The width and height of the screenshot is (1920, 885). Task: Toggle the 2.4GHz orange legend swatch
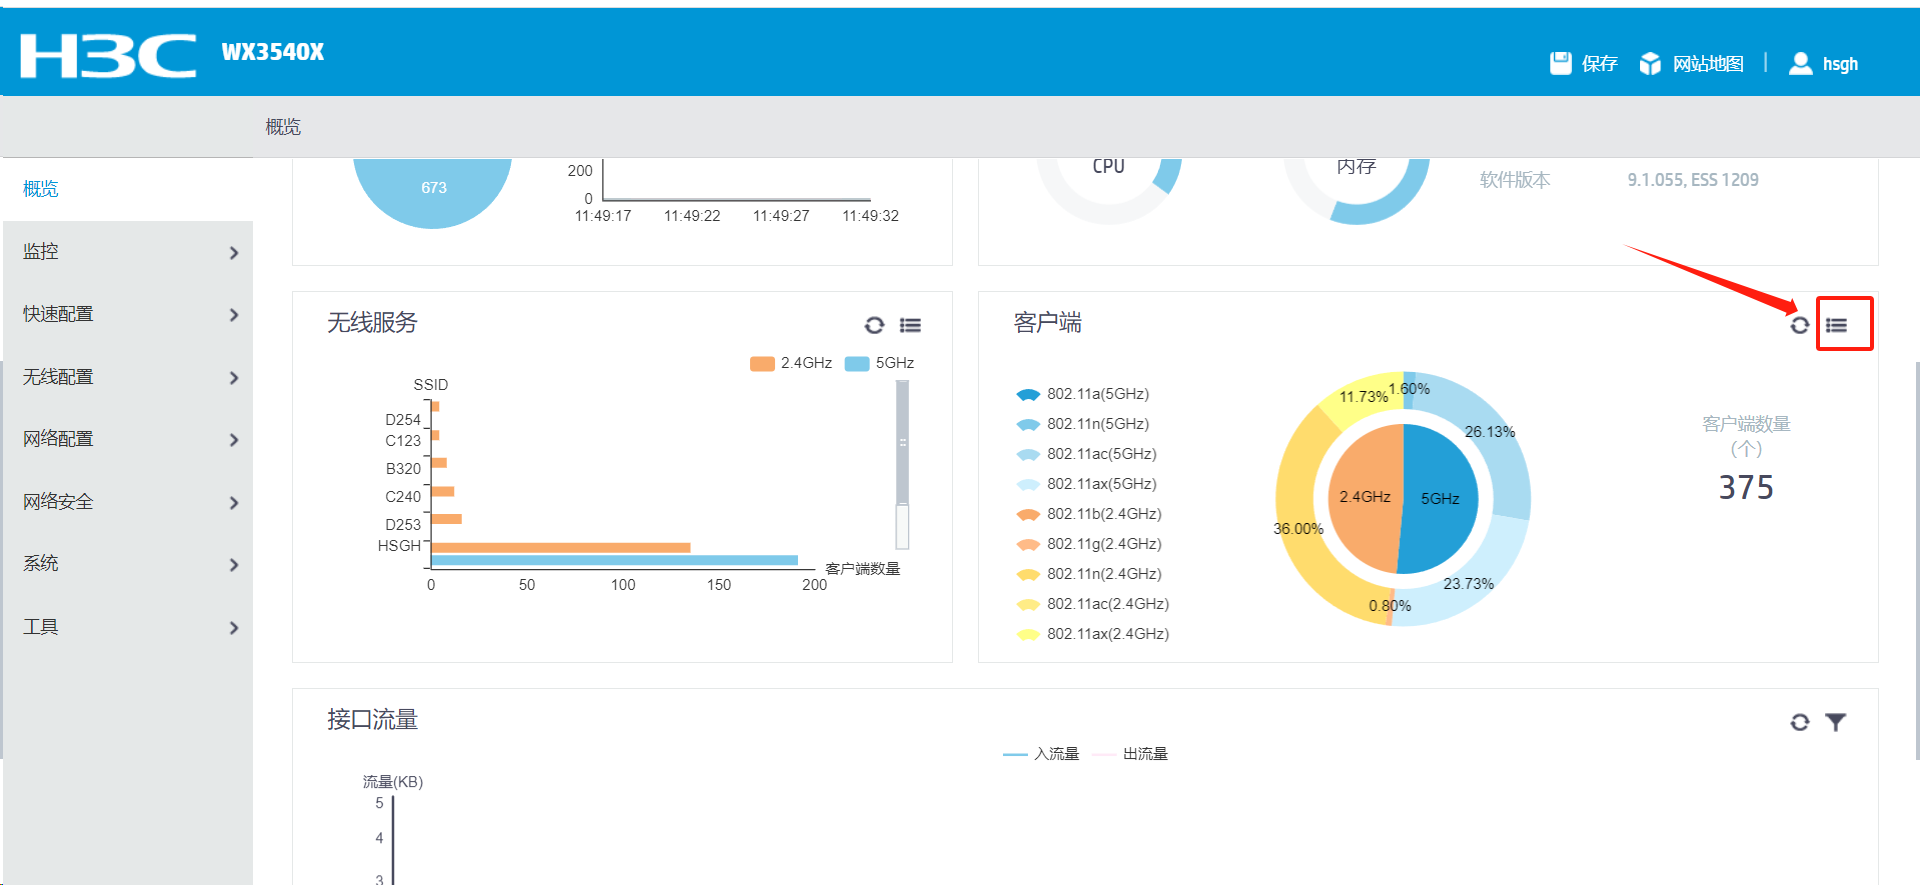click(762, 363)
